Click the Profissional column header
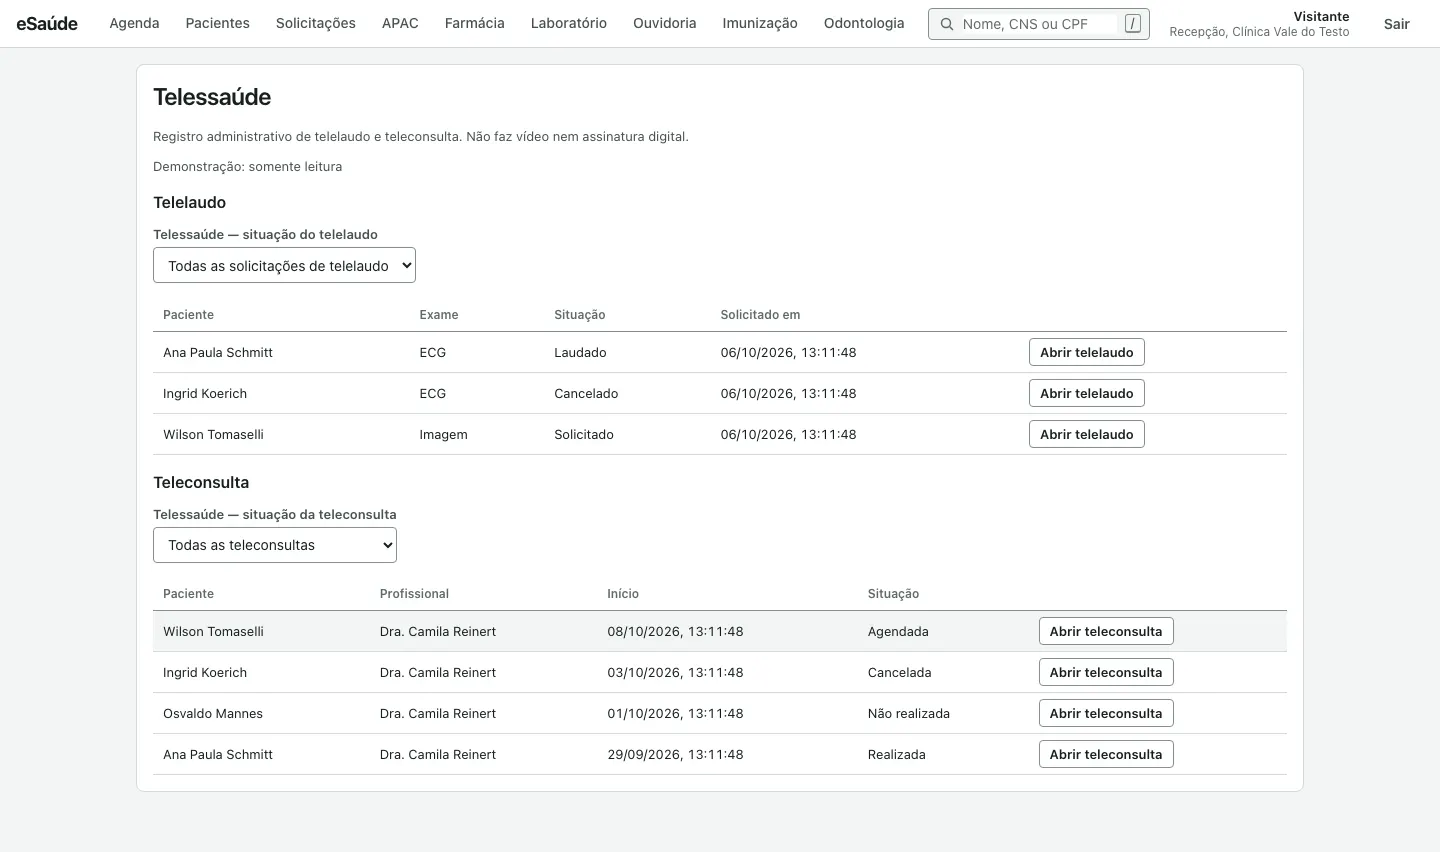This screenshot has width=1440, height=852. point(414,594)
